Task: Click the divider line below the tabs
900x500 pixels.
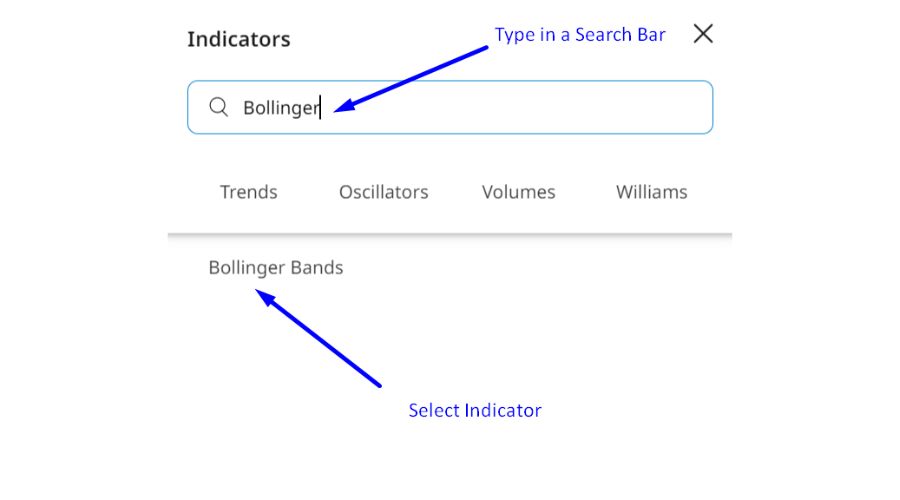Action: [450, 235]
